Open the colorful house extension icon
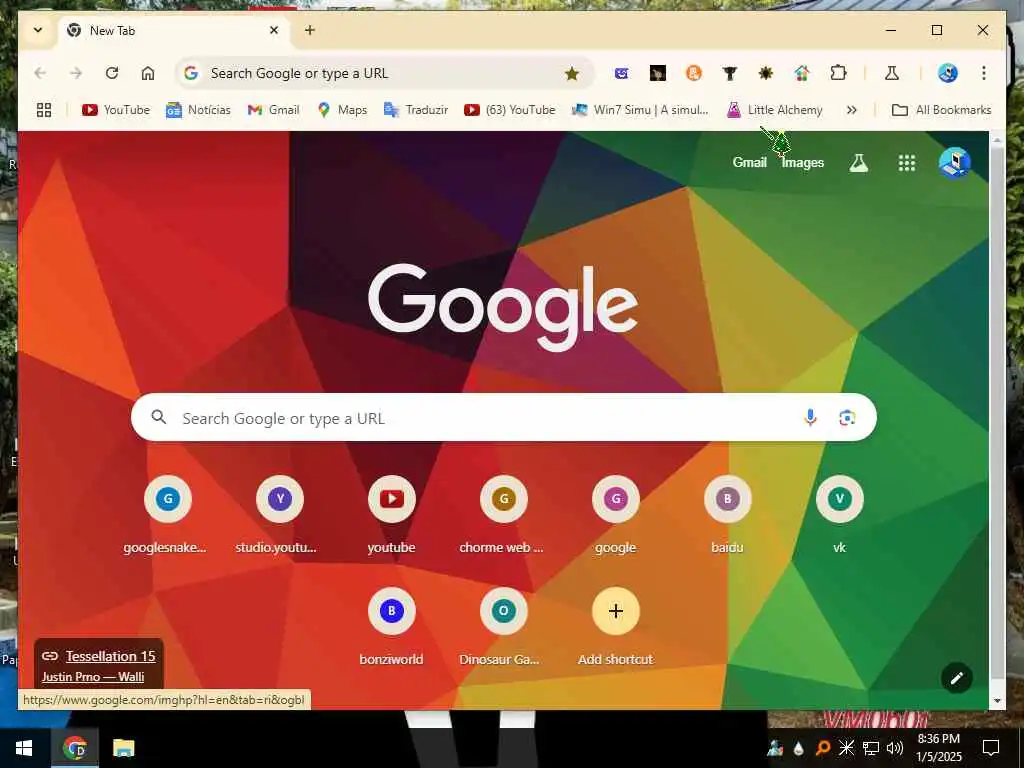This screenshot has height=768, width=1024. click(802, 73)
